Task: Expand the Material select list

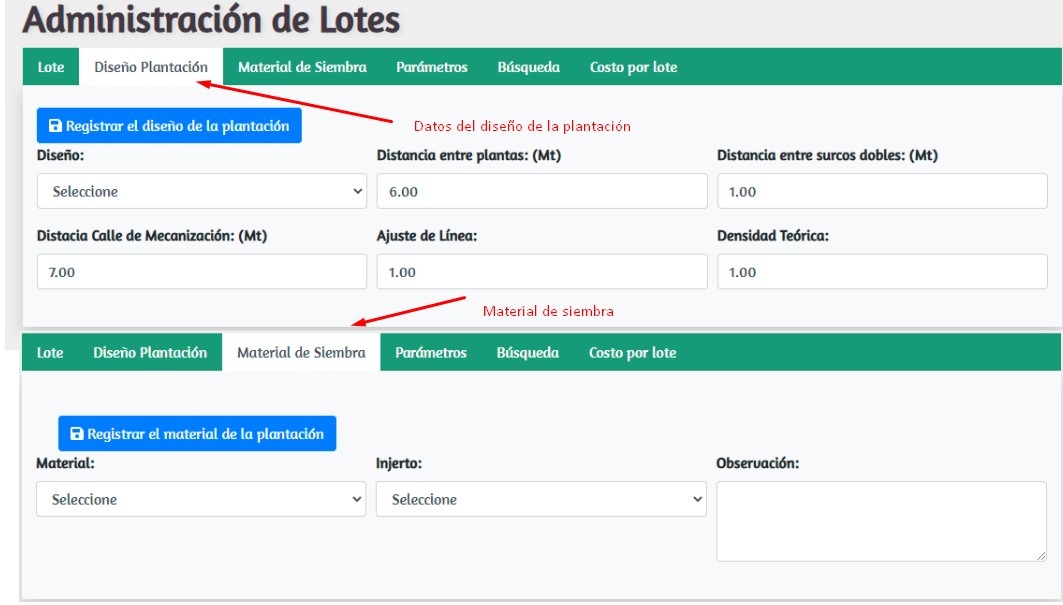Action: (x=201, y=499)
